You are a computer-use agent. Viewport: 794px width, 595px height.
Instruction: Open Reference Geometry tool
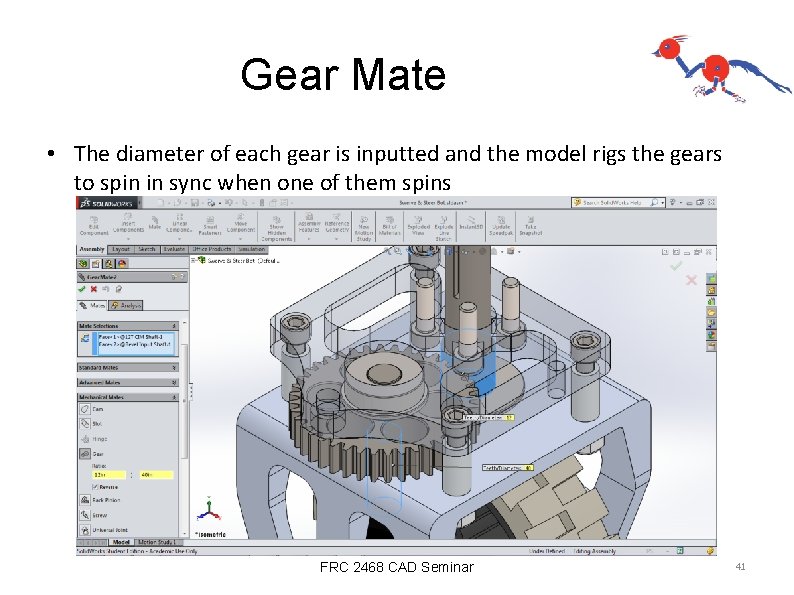[x=337, y=223]
